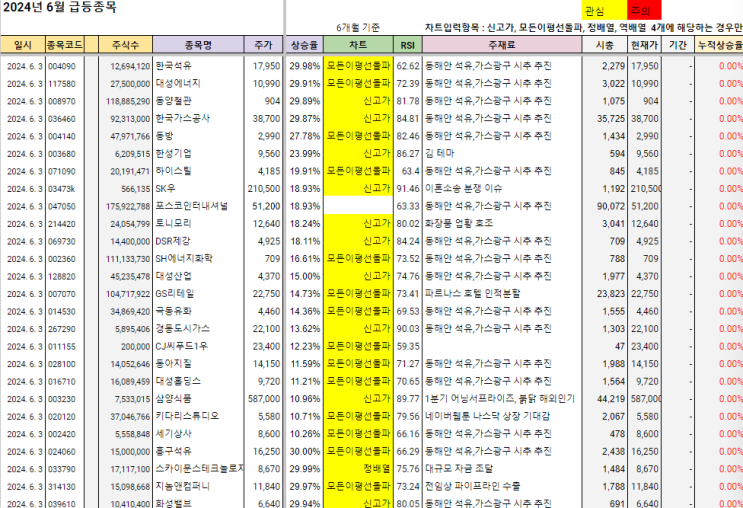Select the empty 차트 cell for 포스코인터내셔널
743x508 pixels.
358,206
